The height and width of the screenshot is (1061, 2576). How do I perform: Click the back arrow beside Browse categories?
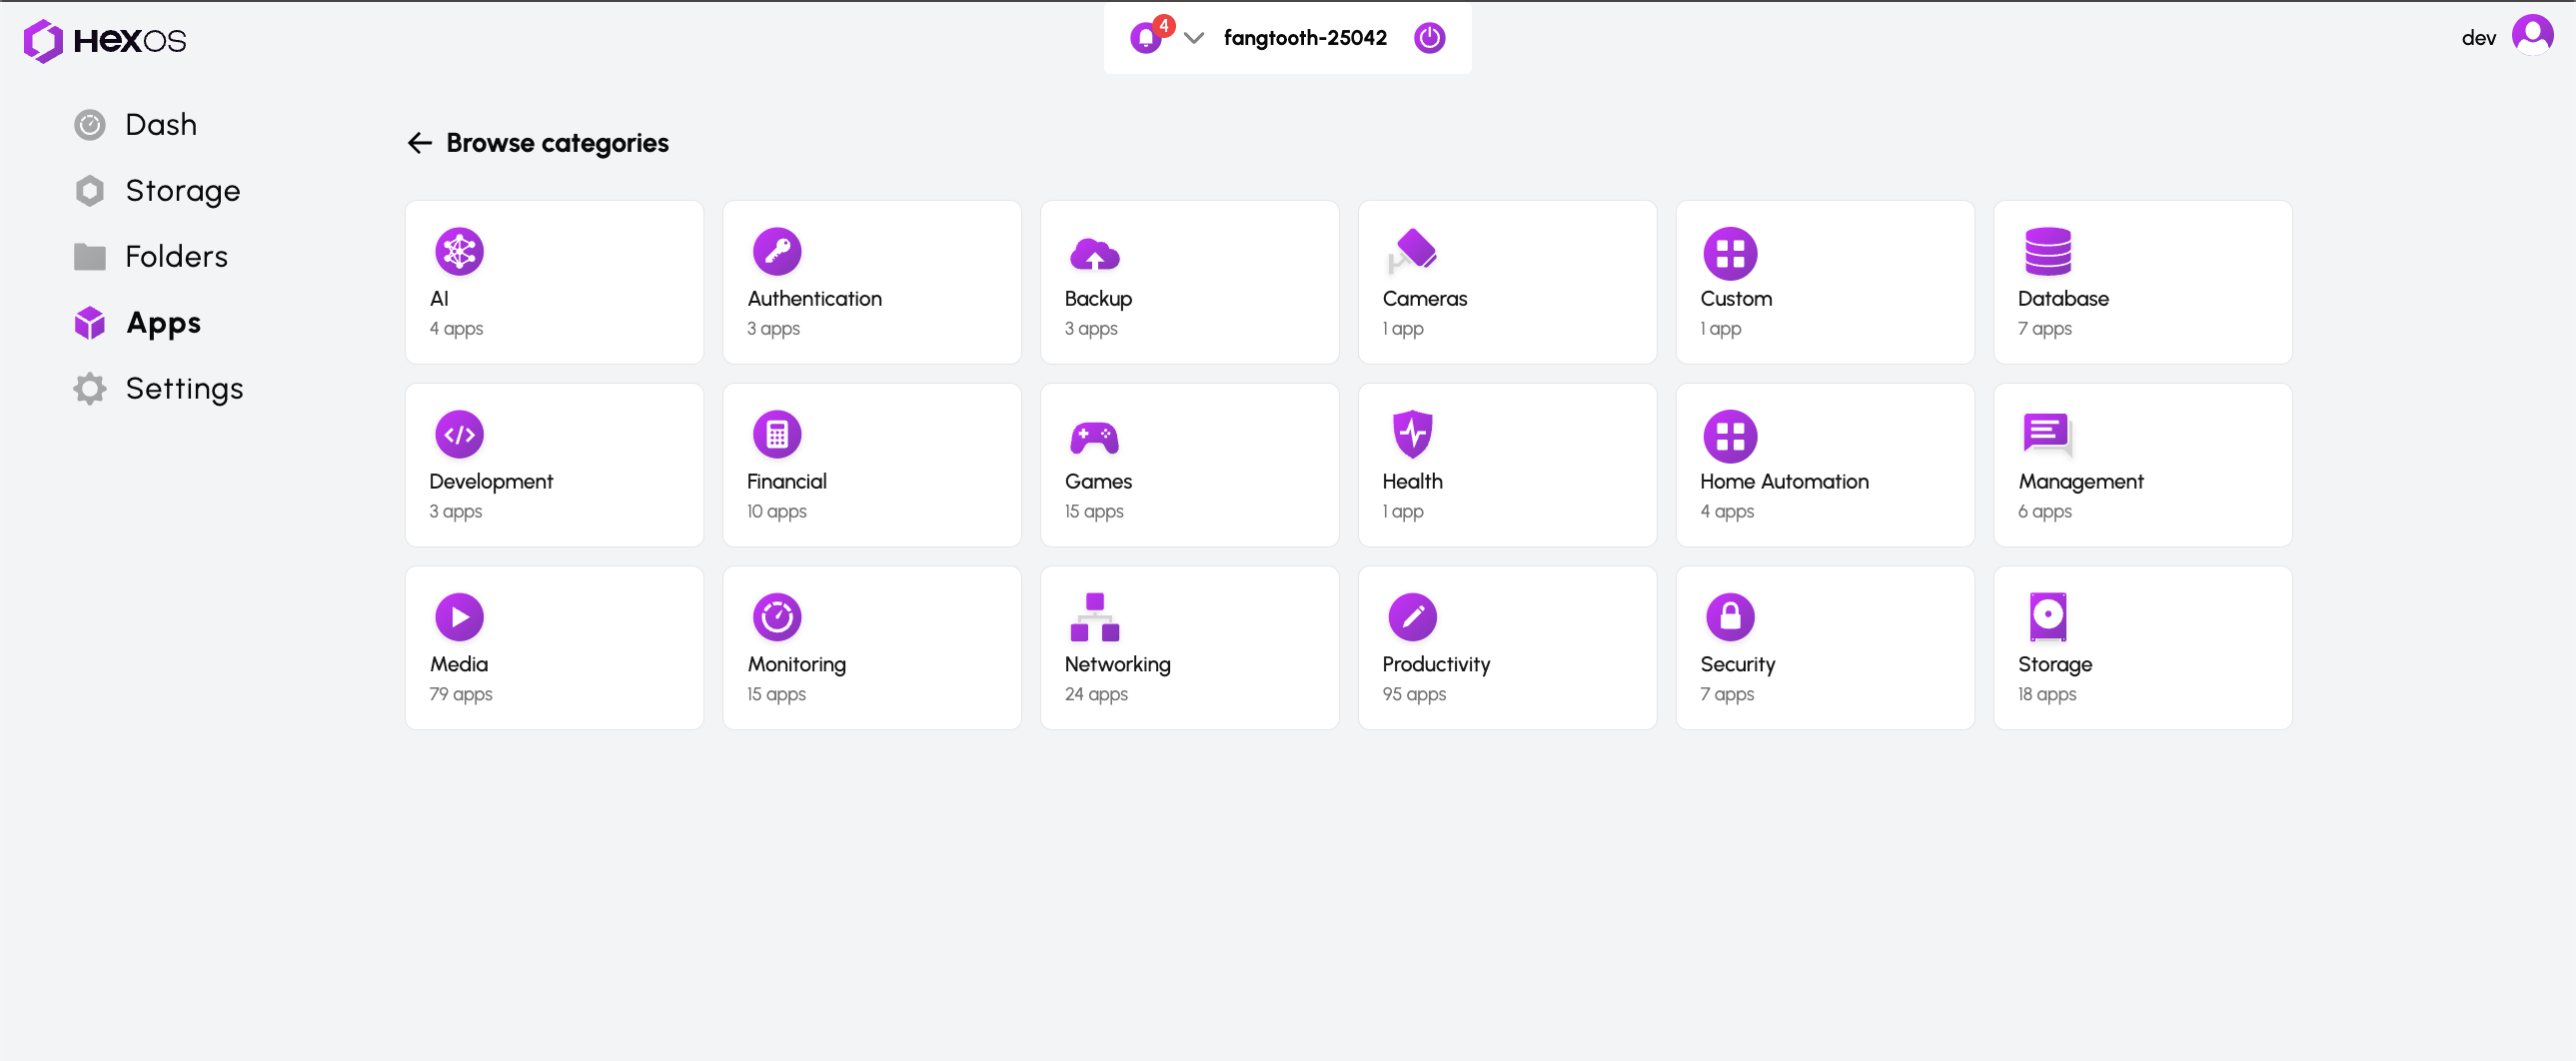[419, 143]
